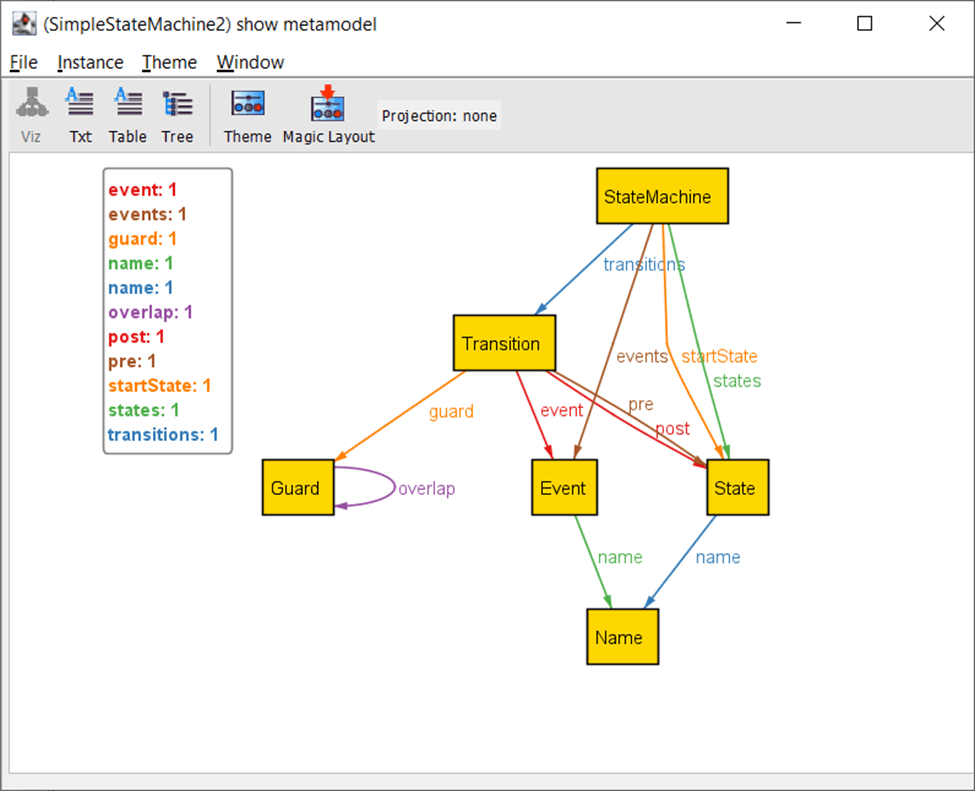Maximize the metamodel window
This screenshot has height=791, width=975.
pos(865,24)
